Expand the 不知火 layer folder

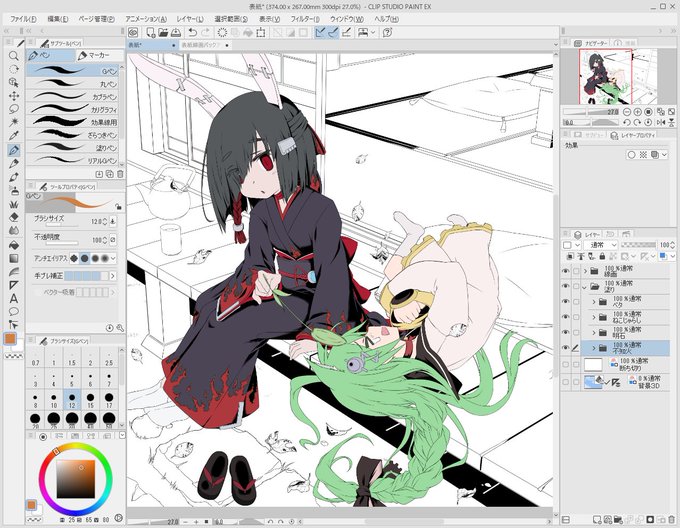click(x=594, y=348)
